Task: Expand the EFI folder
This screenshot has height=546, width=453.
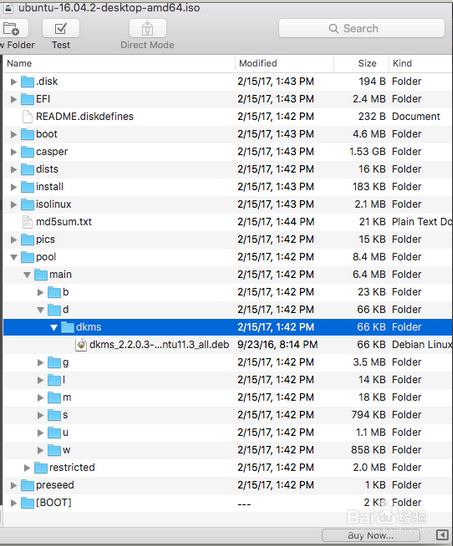Action: tap(14, 99)
